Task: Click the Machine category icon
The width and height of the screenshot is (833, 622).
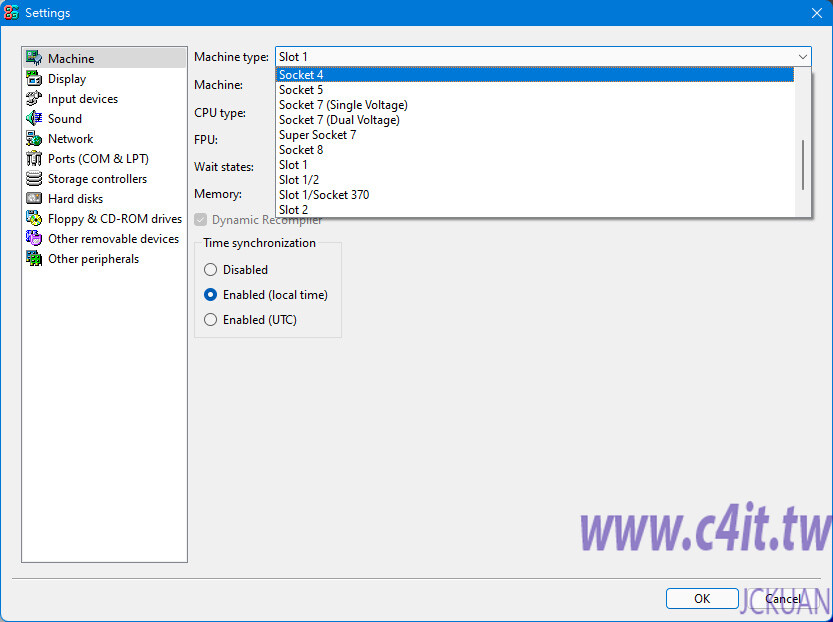Action: click(x=34, y=58)
